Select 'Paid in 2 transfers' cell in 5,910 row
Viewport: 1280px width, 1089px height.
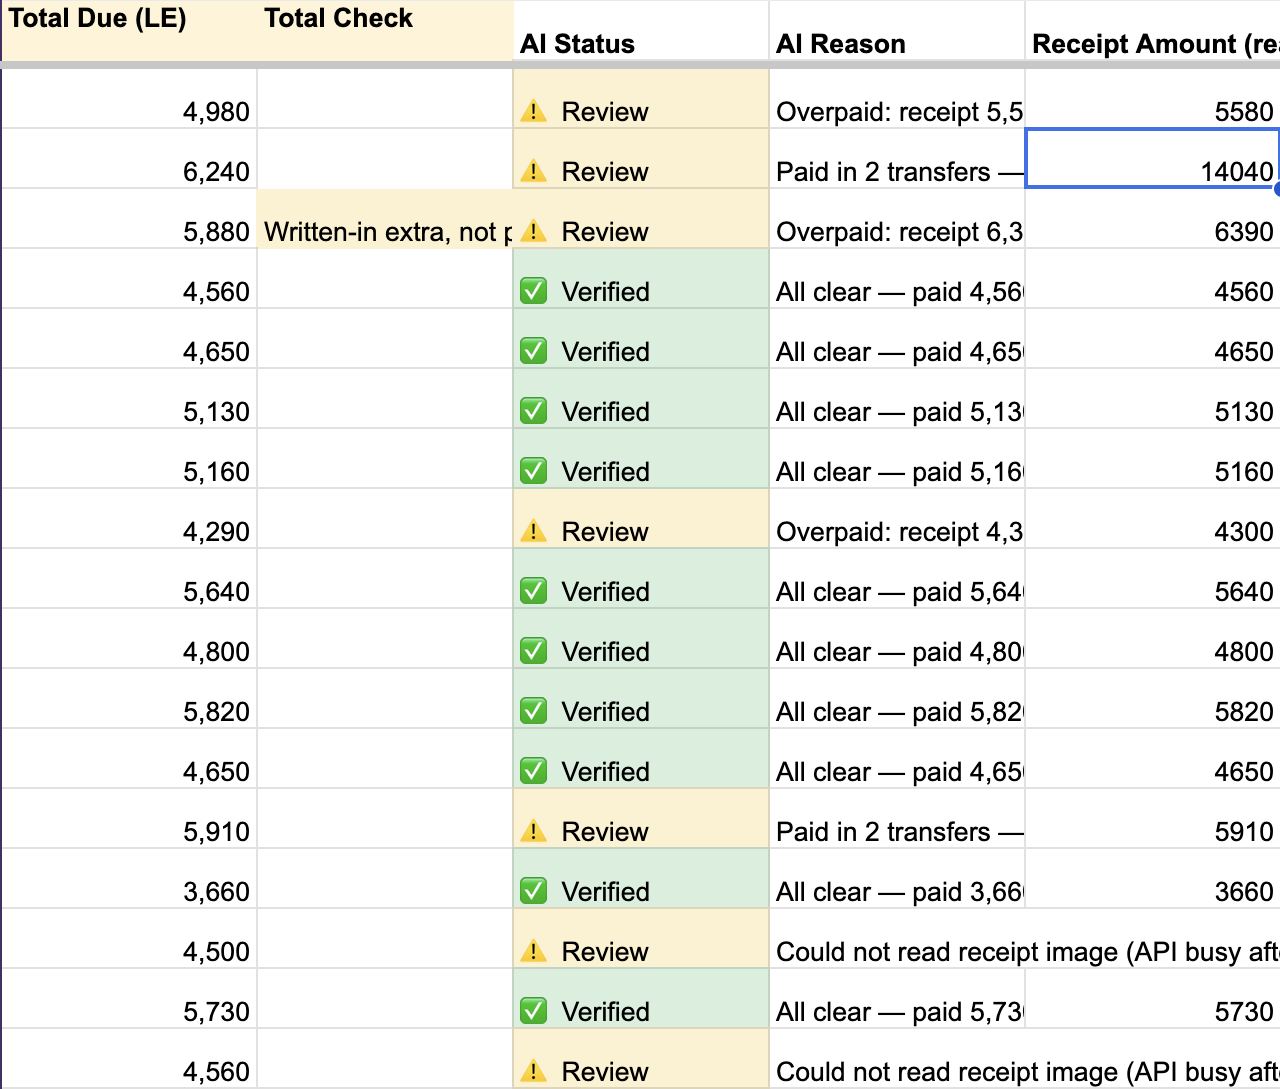tap(897, 819)
